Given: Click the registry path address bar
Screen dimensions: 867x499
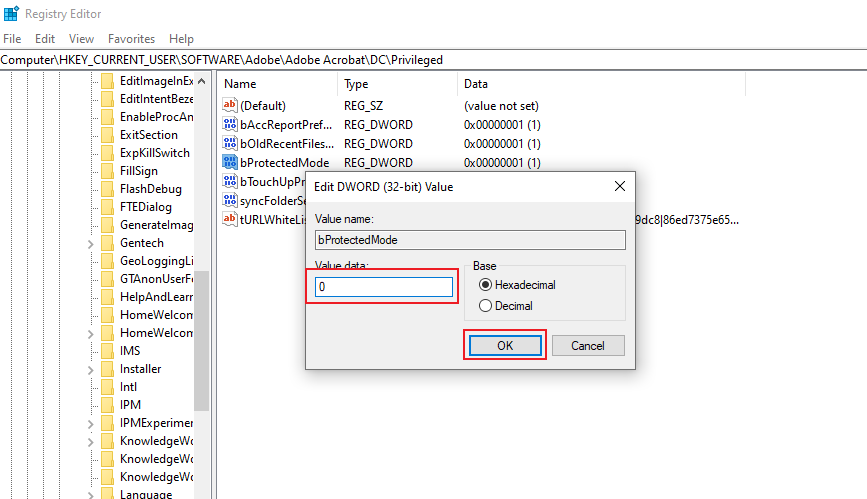Looking at the screenshot, I should 434,60.
